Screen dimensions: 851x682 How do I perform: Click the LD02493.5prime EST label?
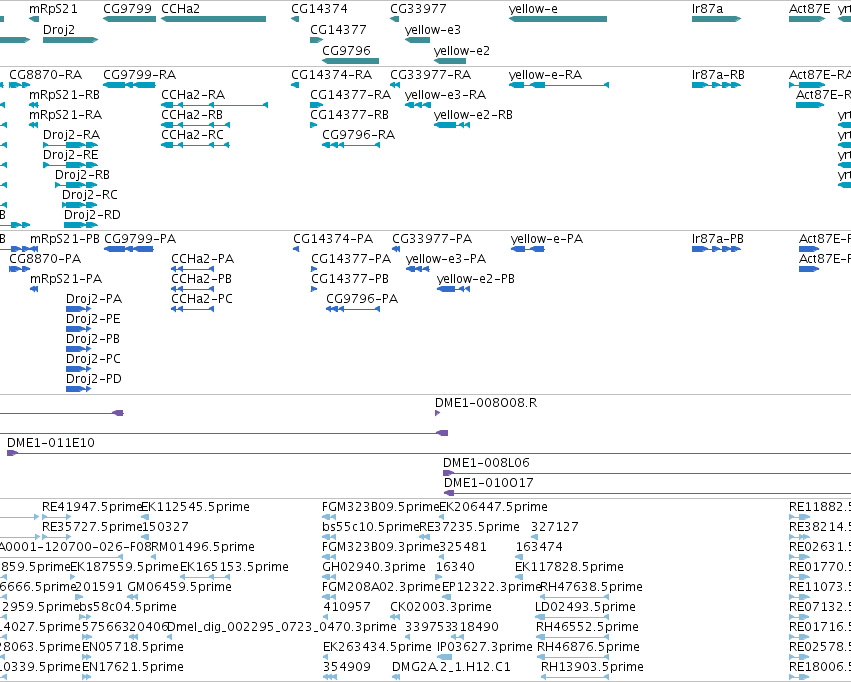586,607
